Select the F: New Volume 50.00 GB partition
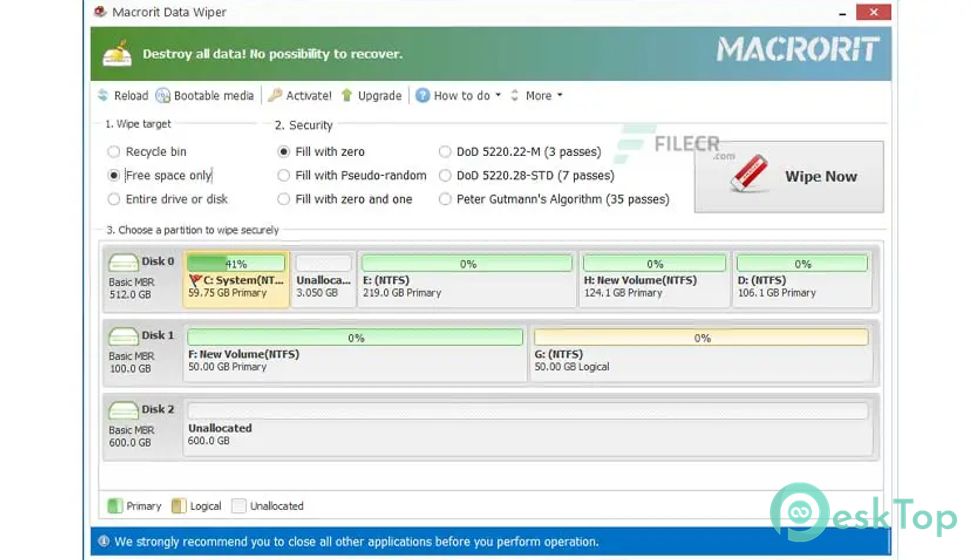 [x=355, y=353]
